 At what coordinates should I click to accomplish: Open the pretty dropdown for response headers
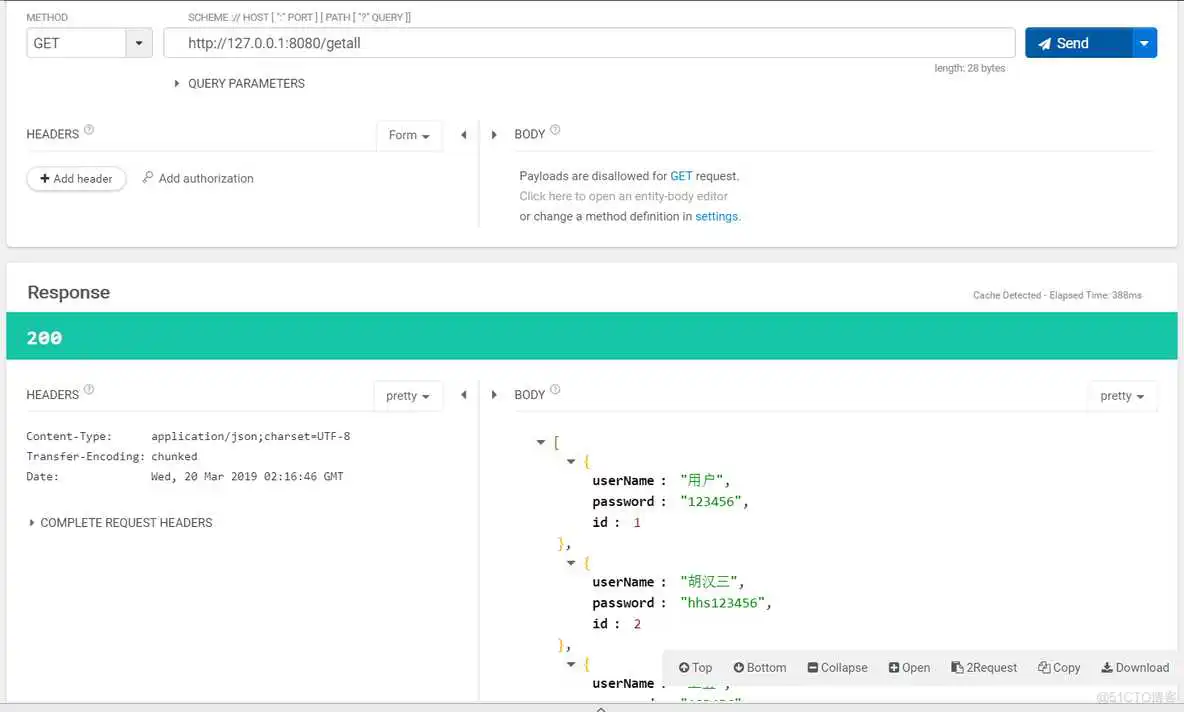click(408, 395)
